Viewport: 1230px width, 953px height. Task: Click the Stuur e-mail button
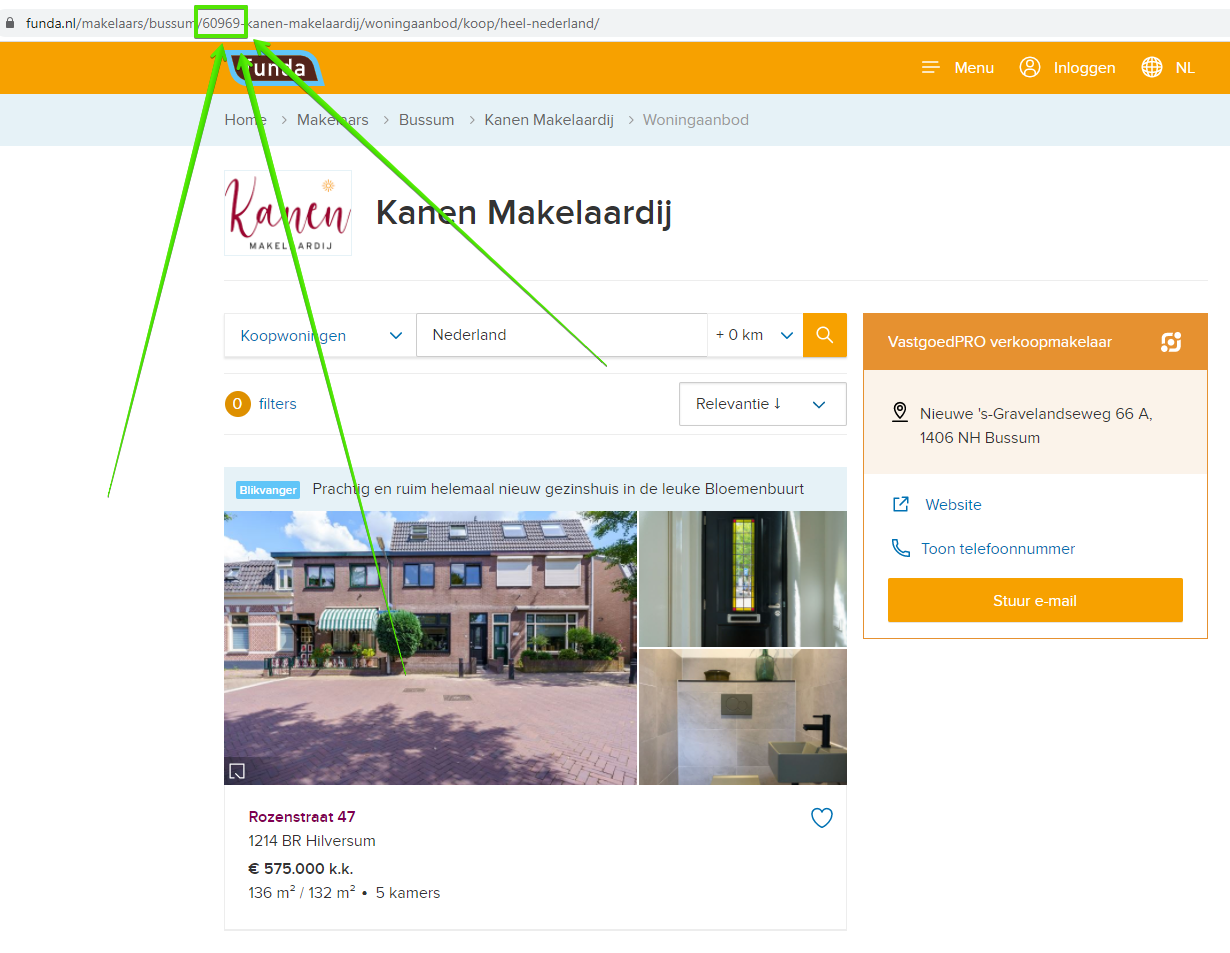pos(1035,600)
